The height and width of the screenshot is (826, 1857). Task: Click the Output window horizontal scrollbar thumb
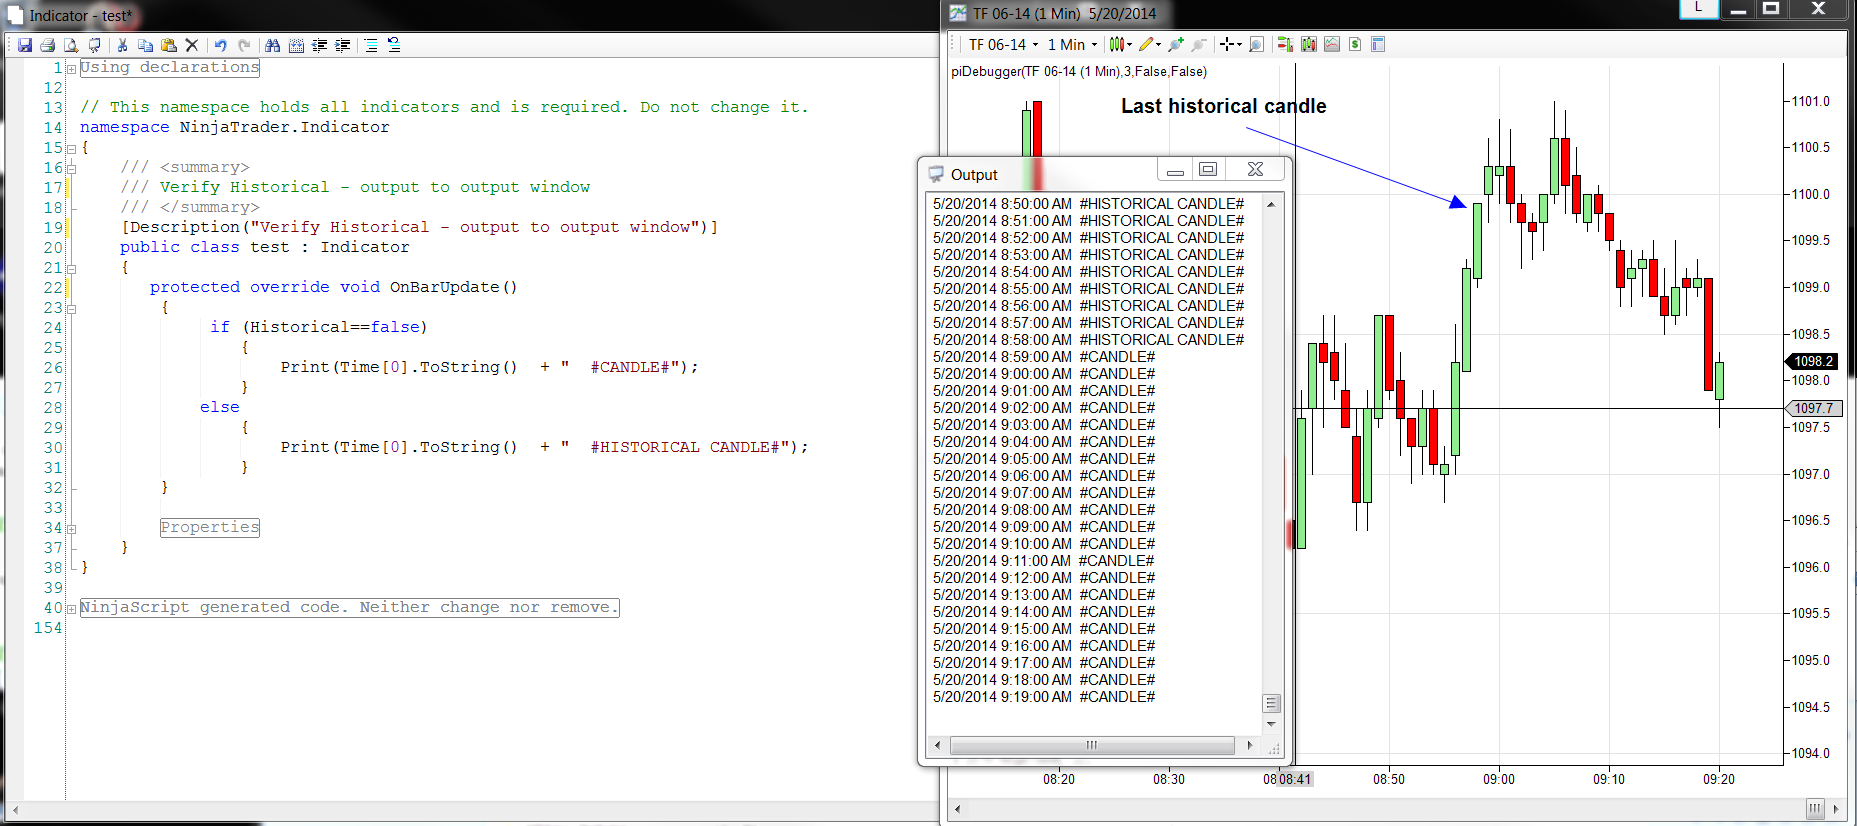pyautogui.click(x=1092, y=745)
